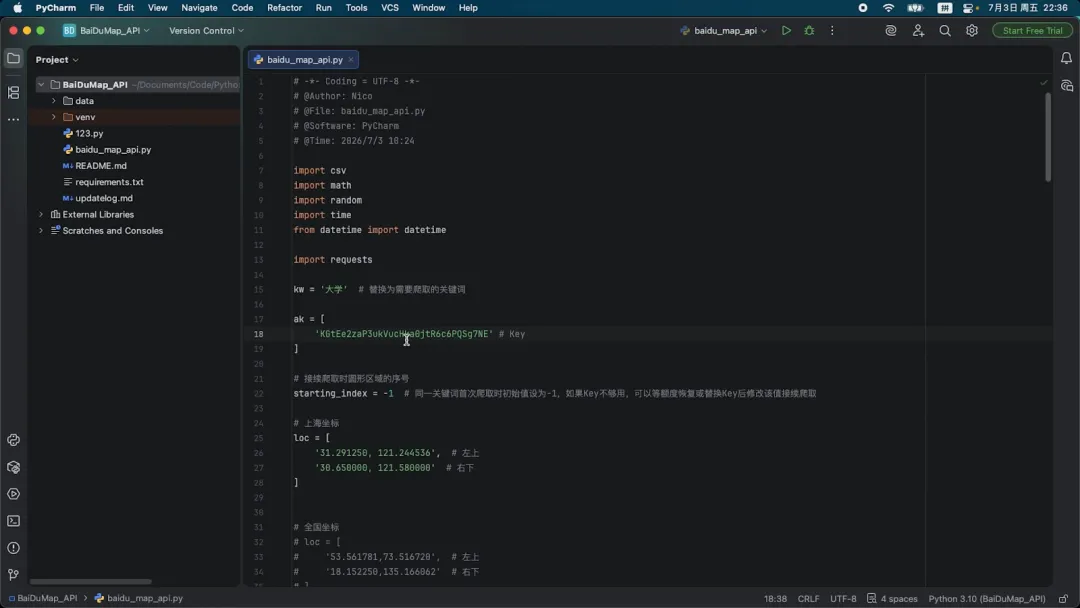Open the Terminal tool window
Image resolution: width=1080 pixels, height=608 pixels.
point(13,521)
